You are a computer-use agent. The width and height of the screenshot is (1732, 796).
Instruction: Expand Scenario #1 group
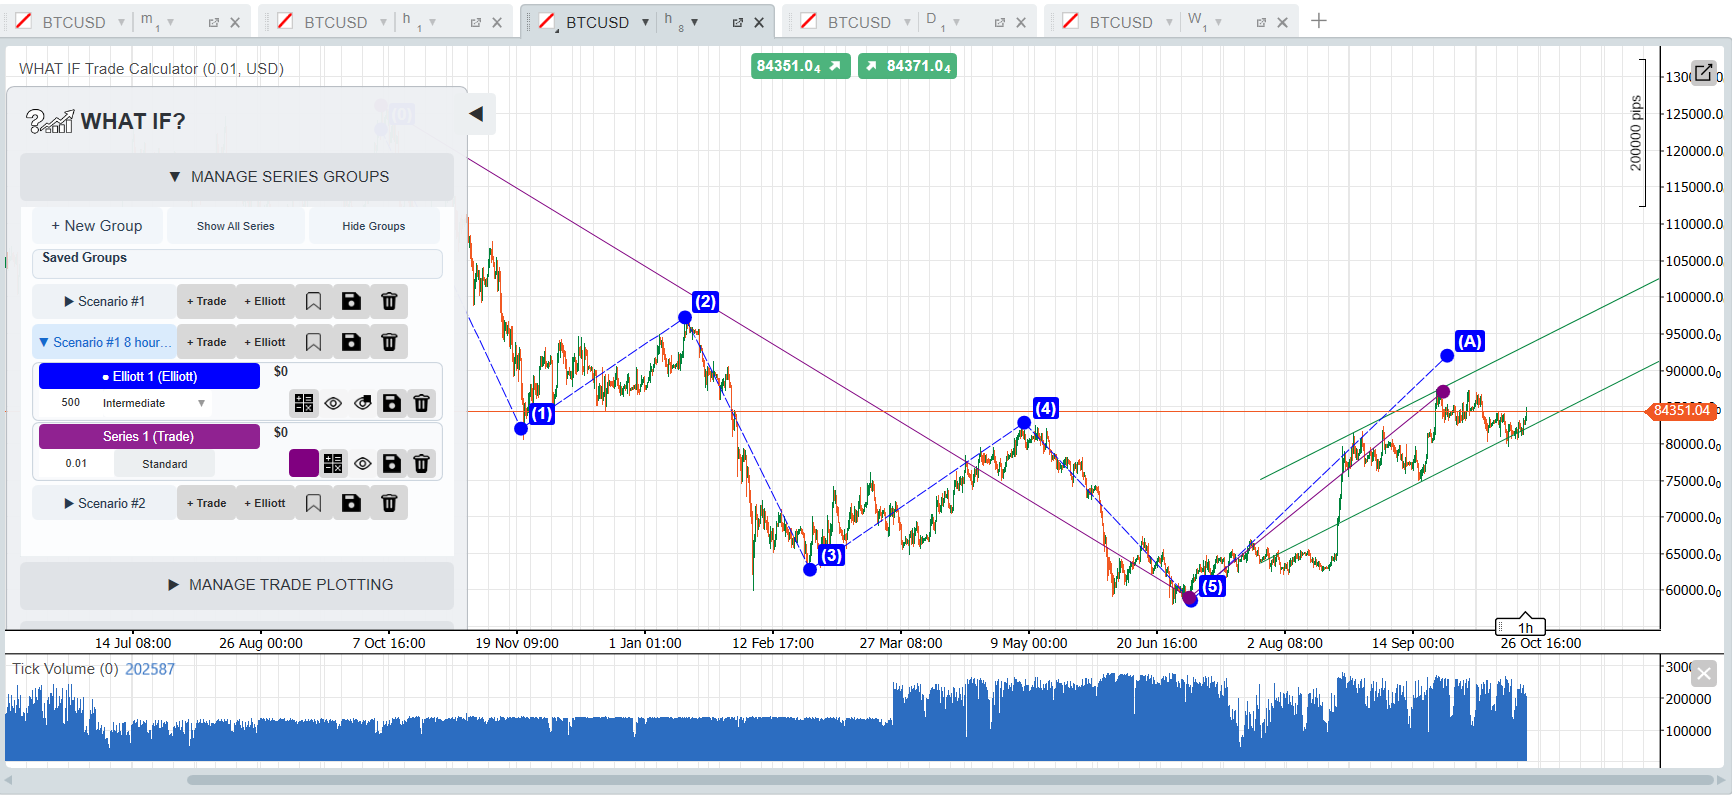[x=105, y=301]
